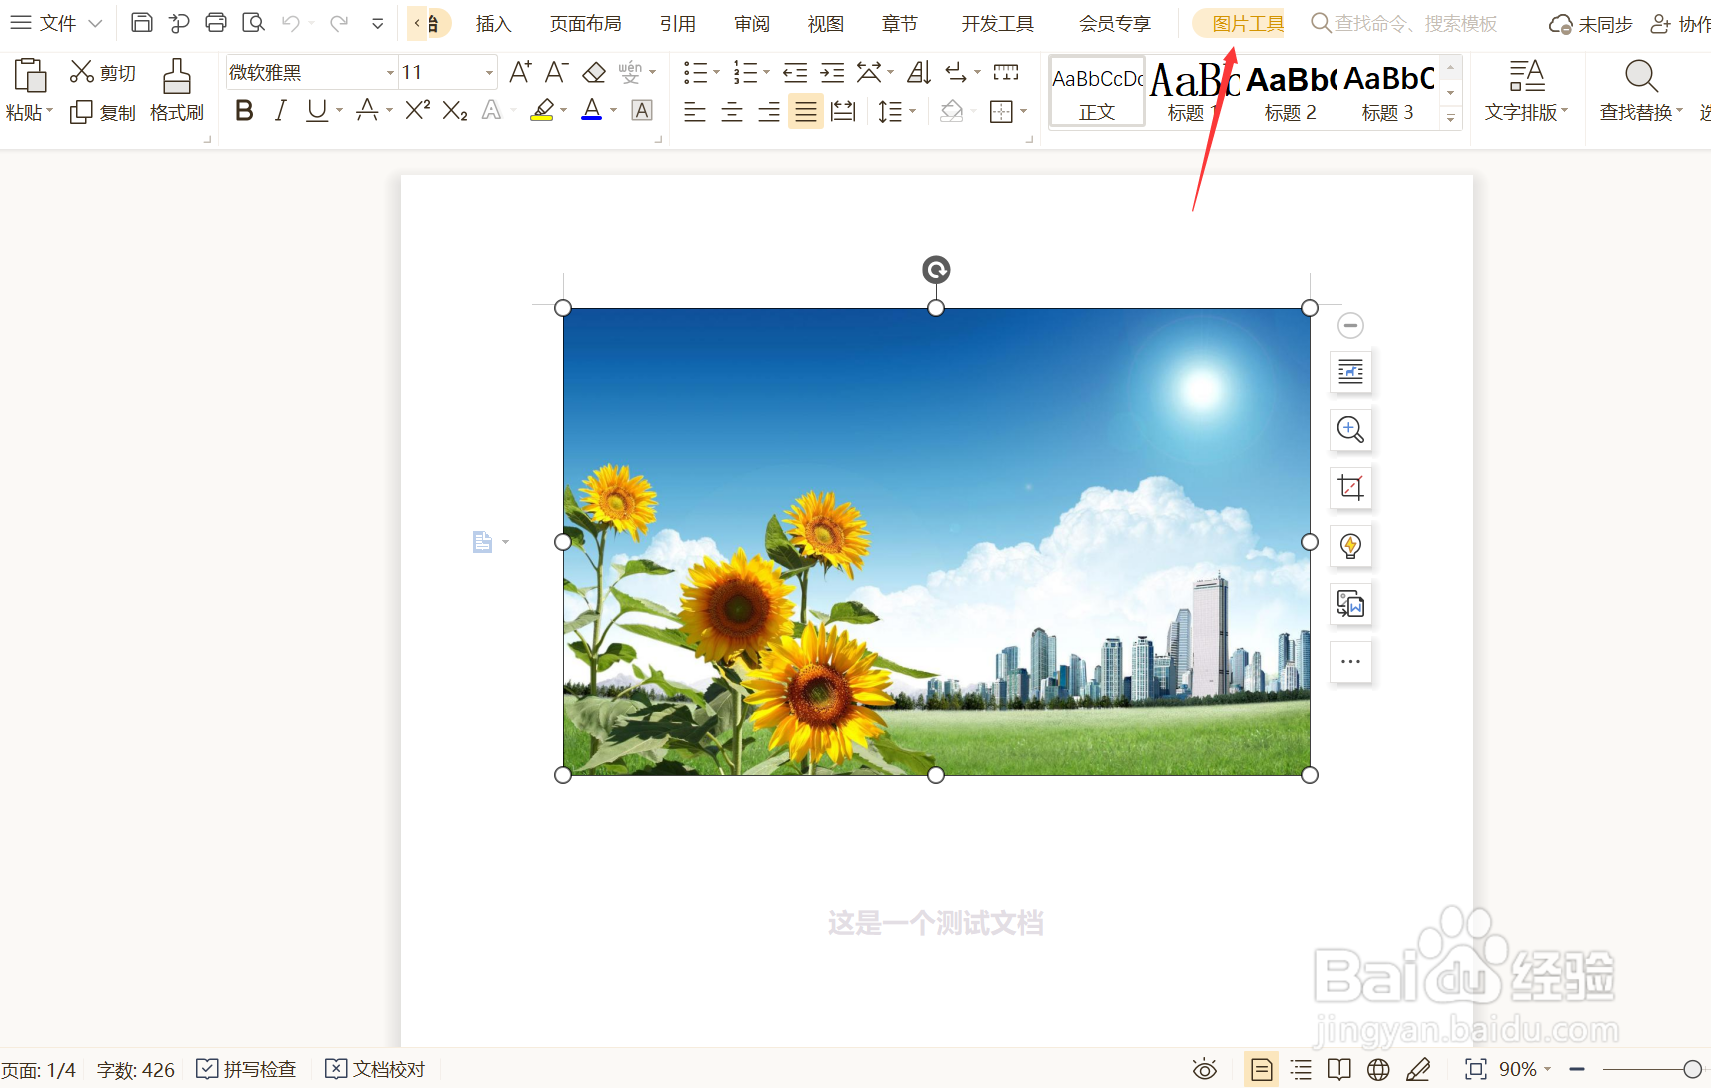
Task: Open the 图片工具 (Picture Tools) tab
Action: coord(1247,23)
